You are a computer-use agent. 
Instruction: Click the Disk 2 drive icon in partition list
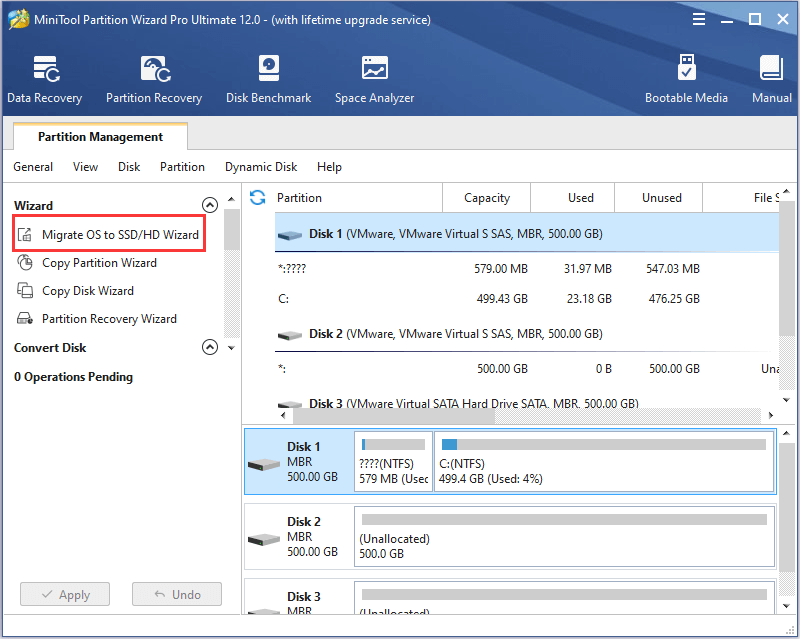pyautogui.click(x=290, y=335)
